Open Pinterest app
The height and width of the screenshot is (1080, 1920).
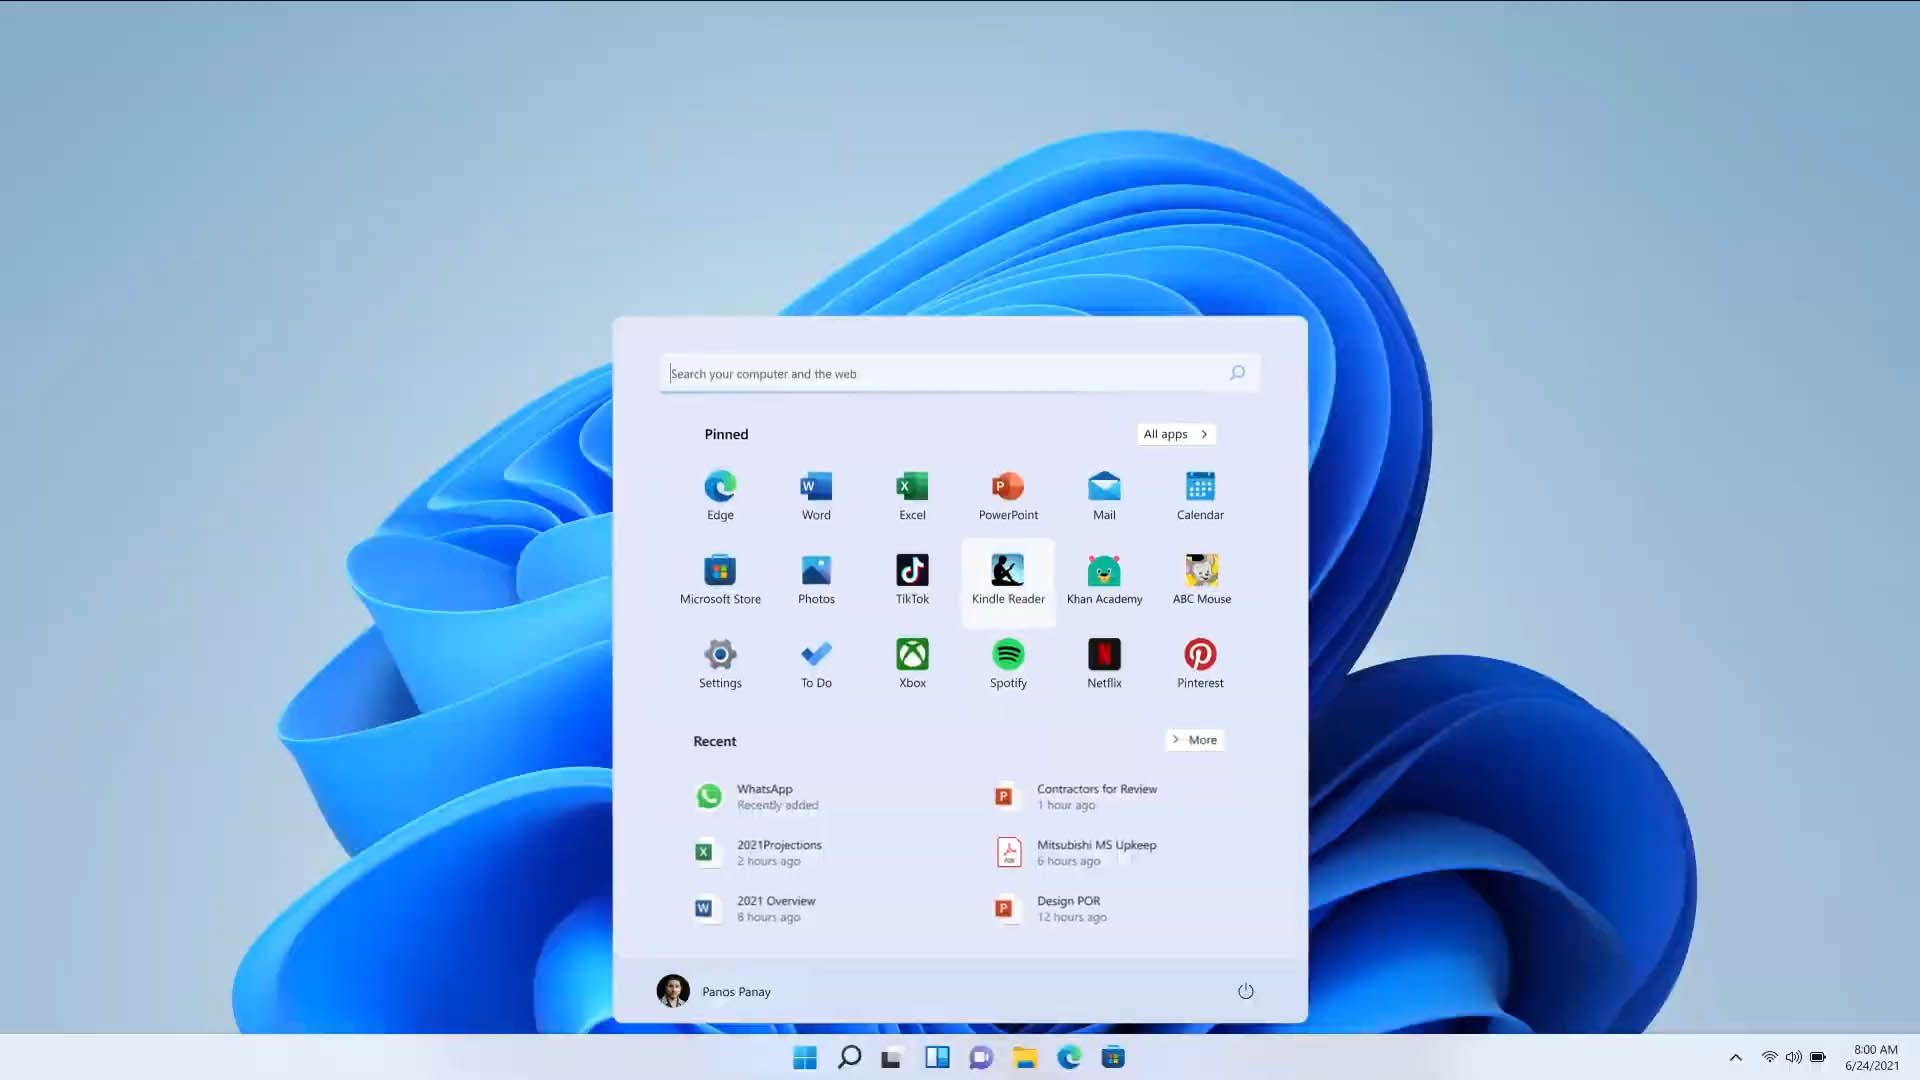click(1200, 663)
